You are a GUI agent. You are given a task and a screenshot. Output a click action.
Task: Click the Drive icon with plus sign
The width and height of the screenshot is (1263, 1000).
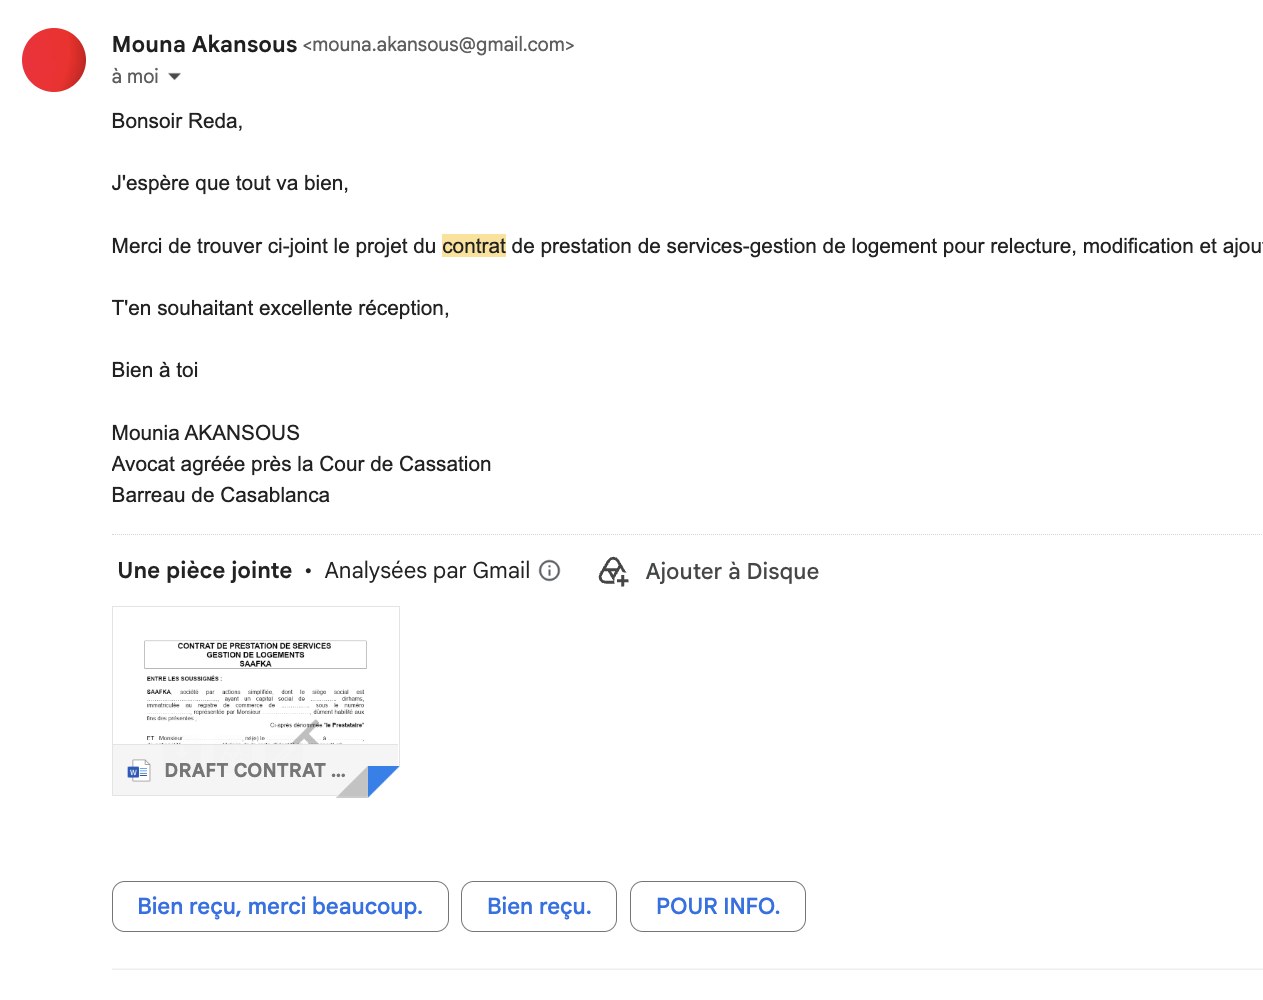pyautogui.click(x=613, y=571)
